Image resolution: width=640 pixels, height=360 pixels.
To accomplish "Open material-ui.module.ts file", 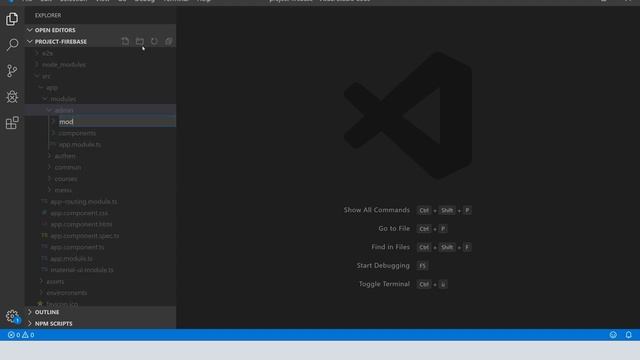I will [x=82, y=270].
